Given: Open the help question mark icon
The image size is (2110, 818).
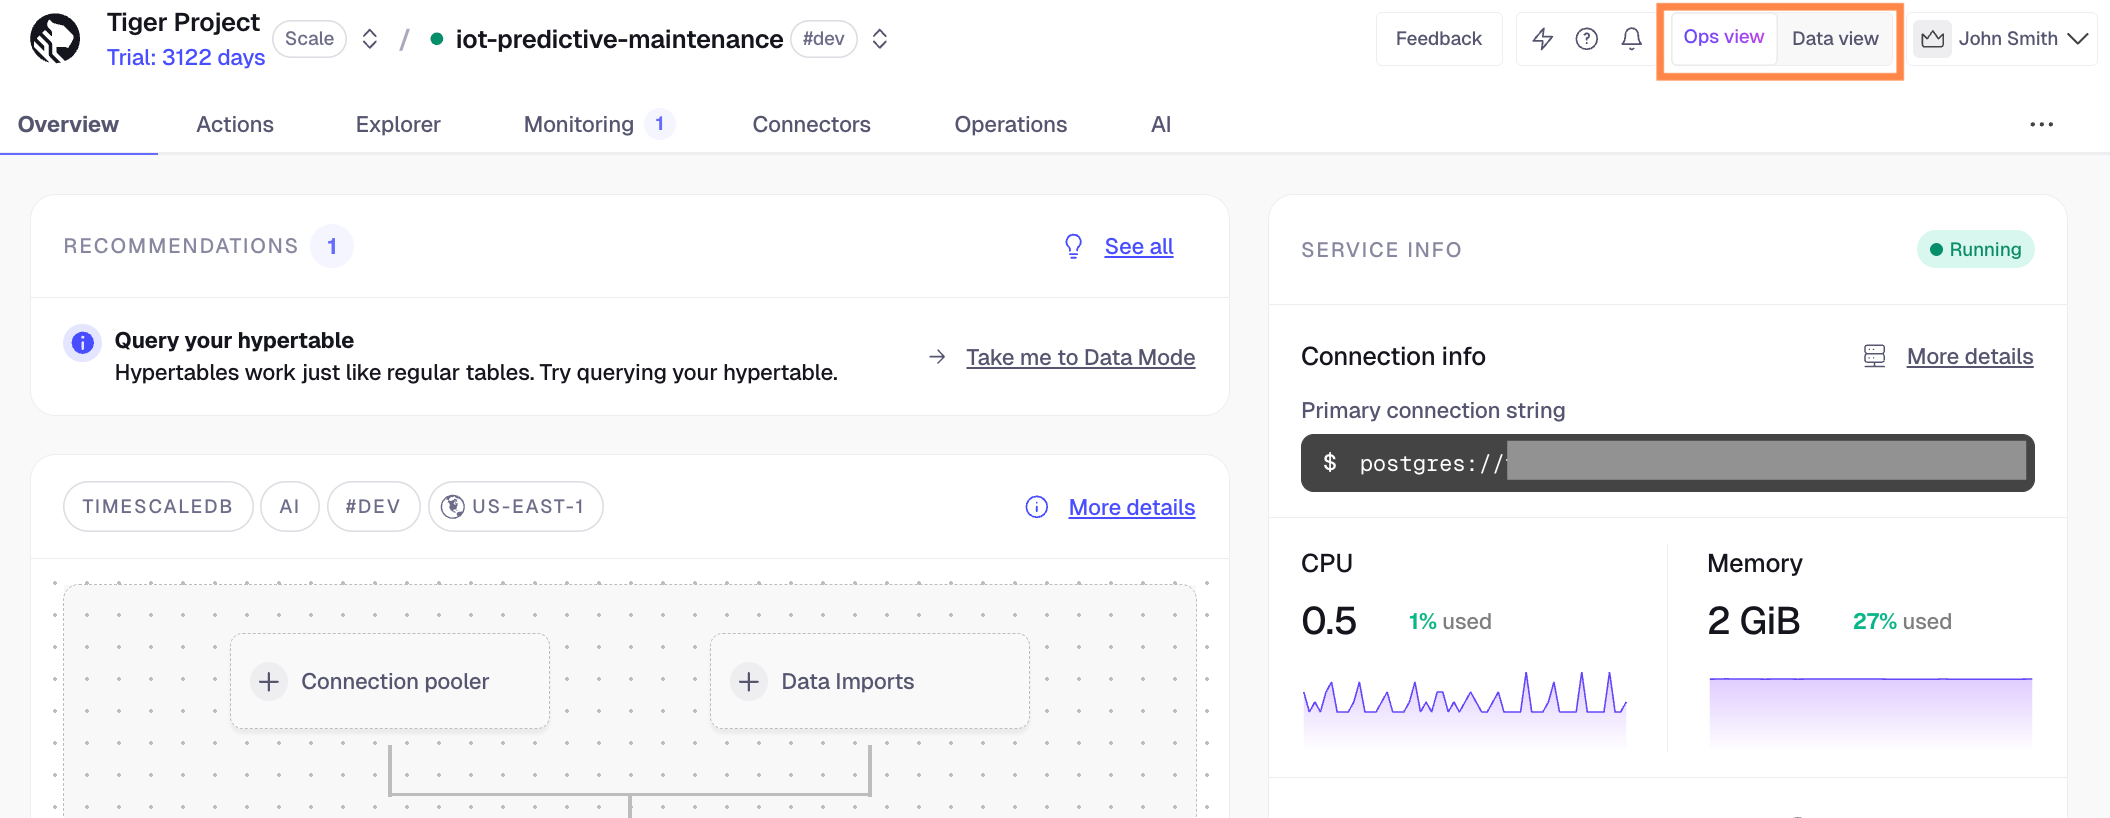Looking at the screenshot, I should [x=1586, y=39].
